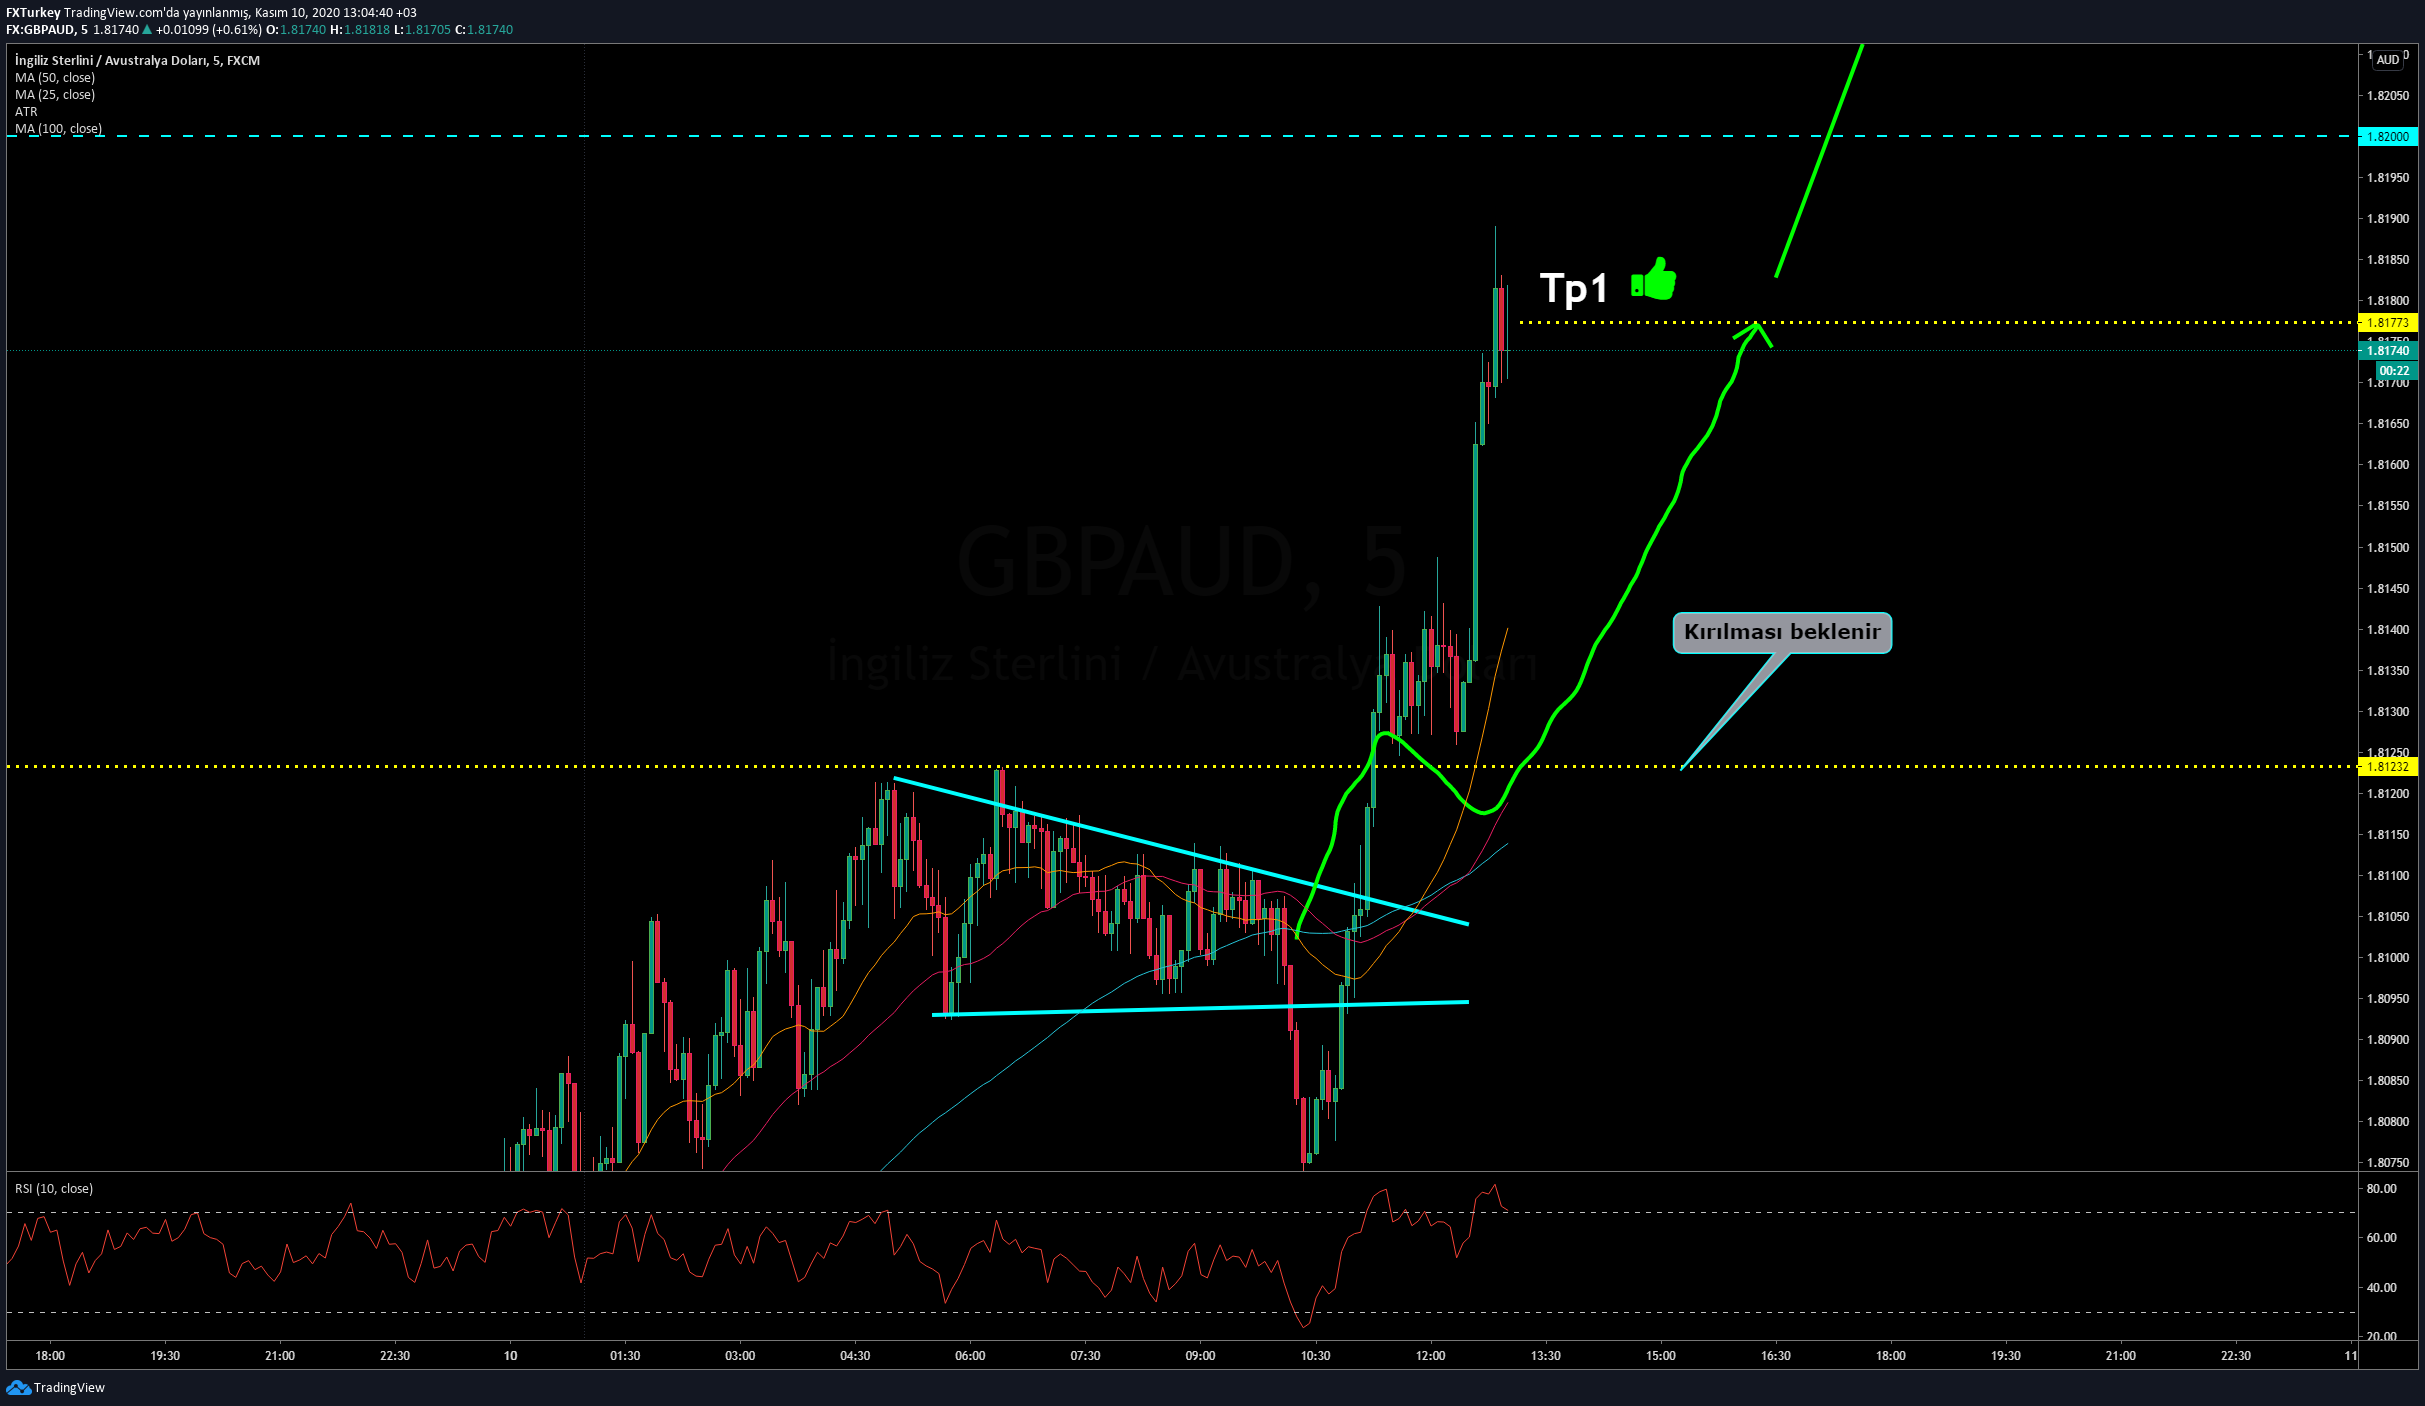Click the TradingView logo at the bottom
This screenshot has height=1406, width=2425.
point(55,1387)
